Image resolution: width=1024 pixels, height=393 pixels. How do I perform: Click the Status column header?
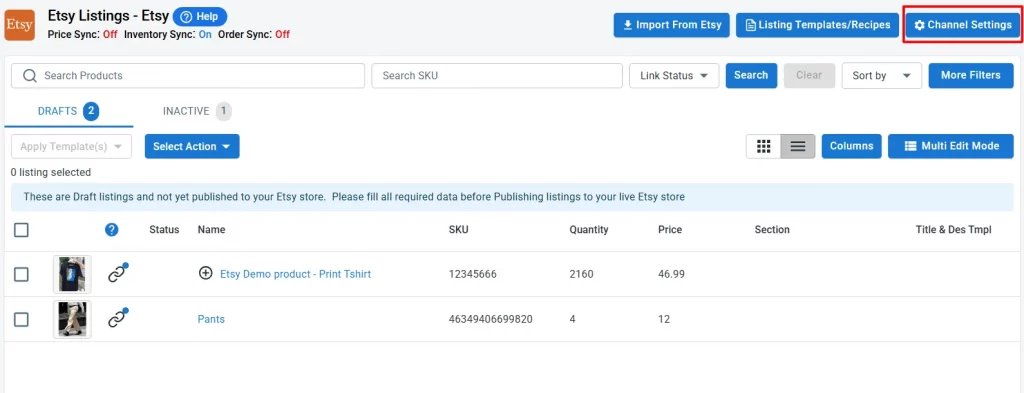164,230
